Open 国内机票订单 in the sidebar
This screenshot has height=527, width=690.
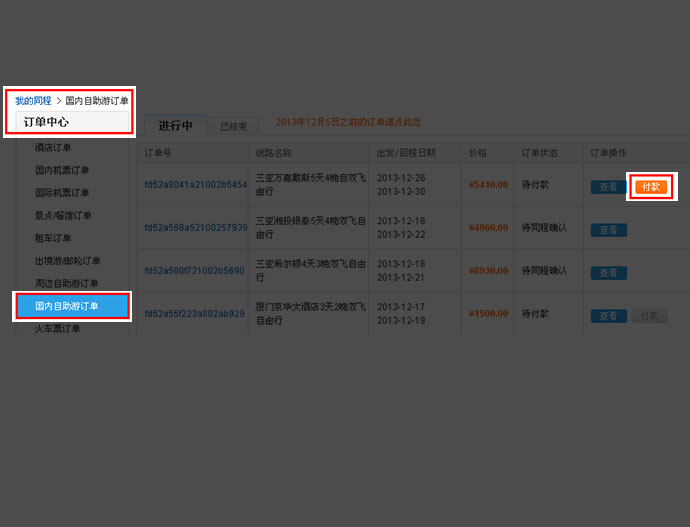pos(62,170)
